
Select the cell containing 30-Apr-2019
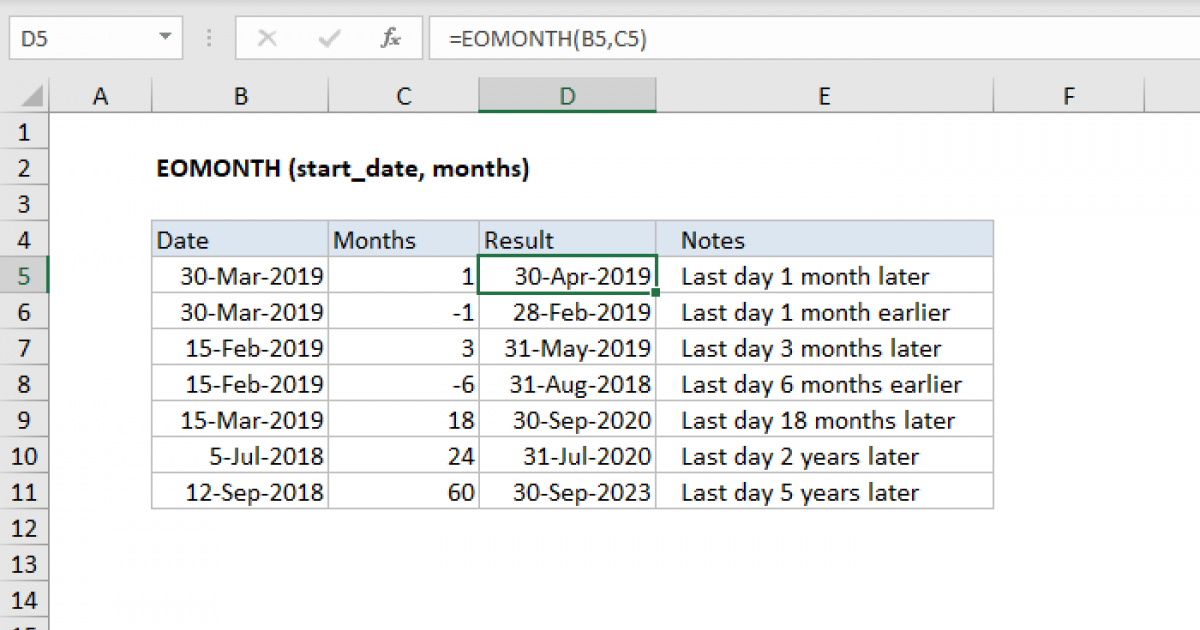[x=567, y=275]
